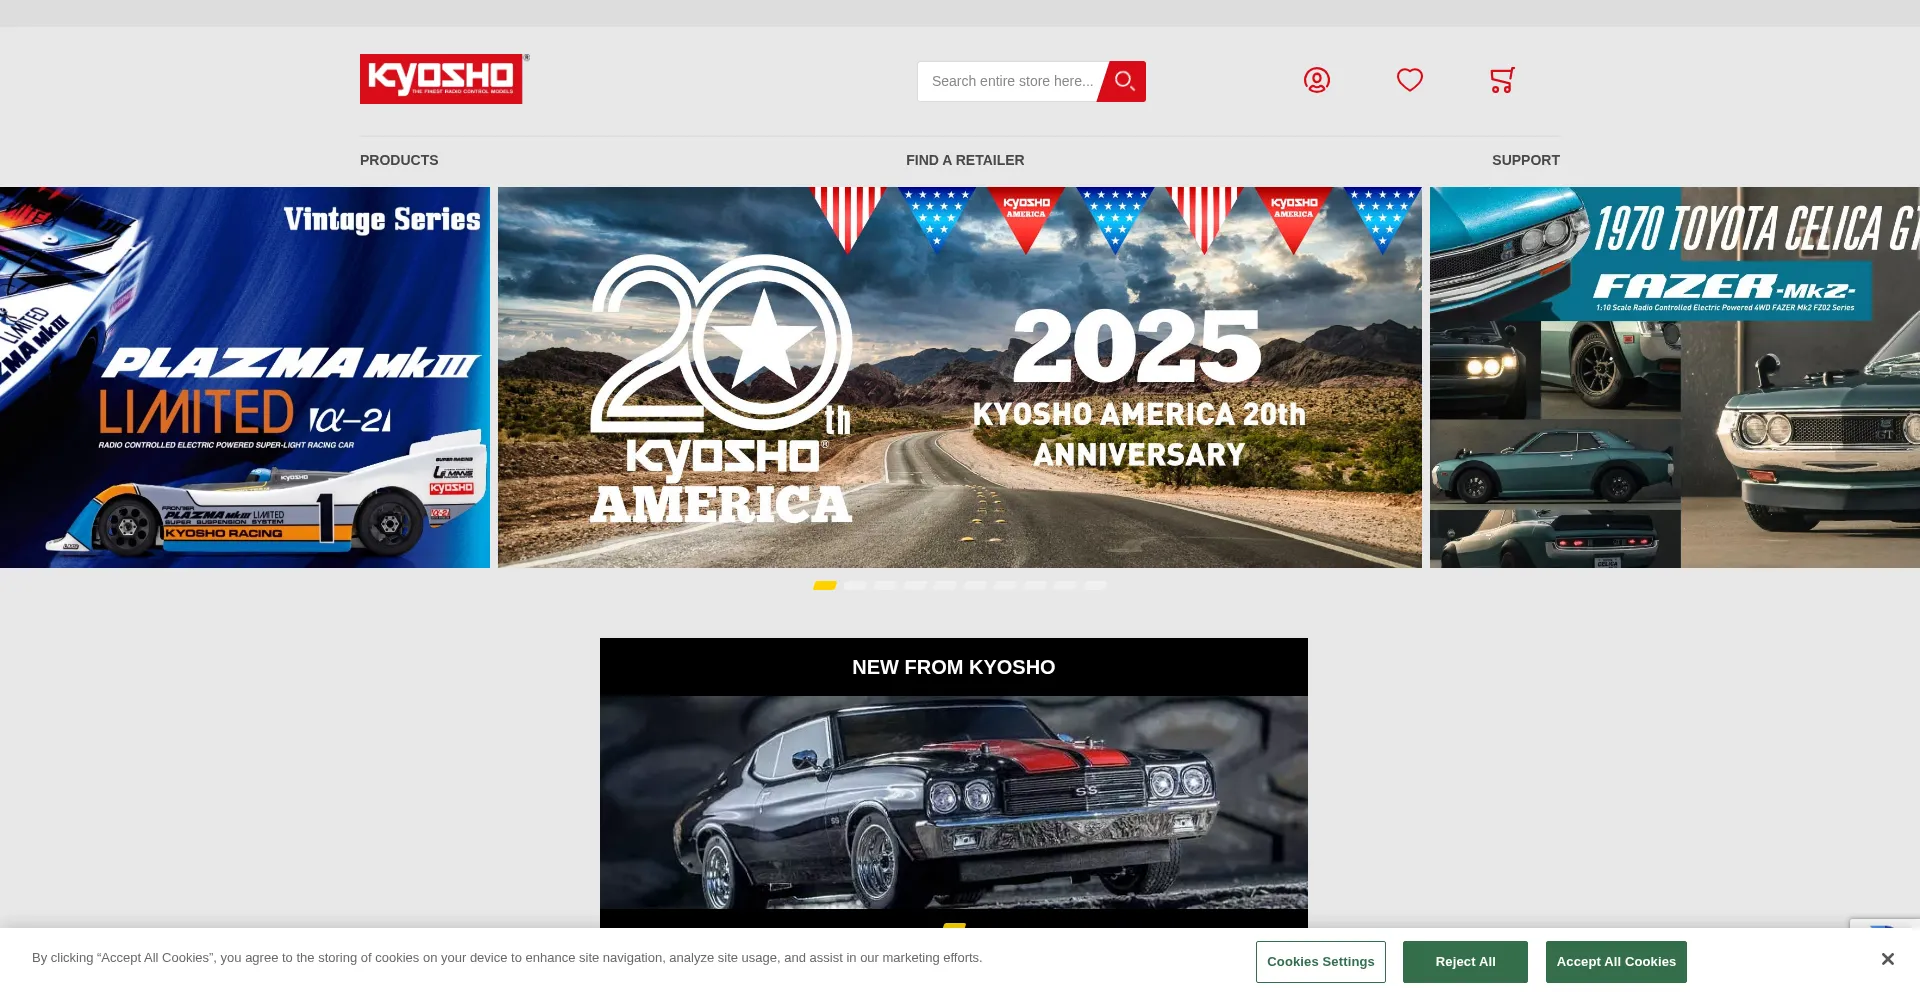1920x993 pixels.
Task: Select the first carousel slide indicator
Action: pyautogui.click(x=825, y=586)
